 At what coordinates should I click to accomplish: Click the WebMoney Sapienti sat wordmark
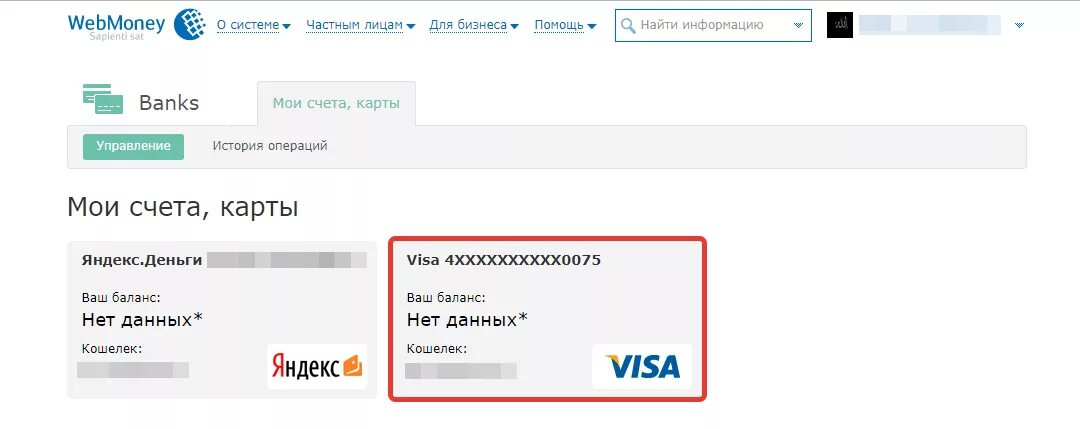116,26
